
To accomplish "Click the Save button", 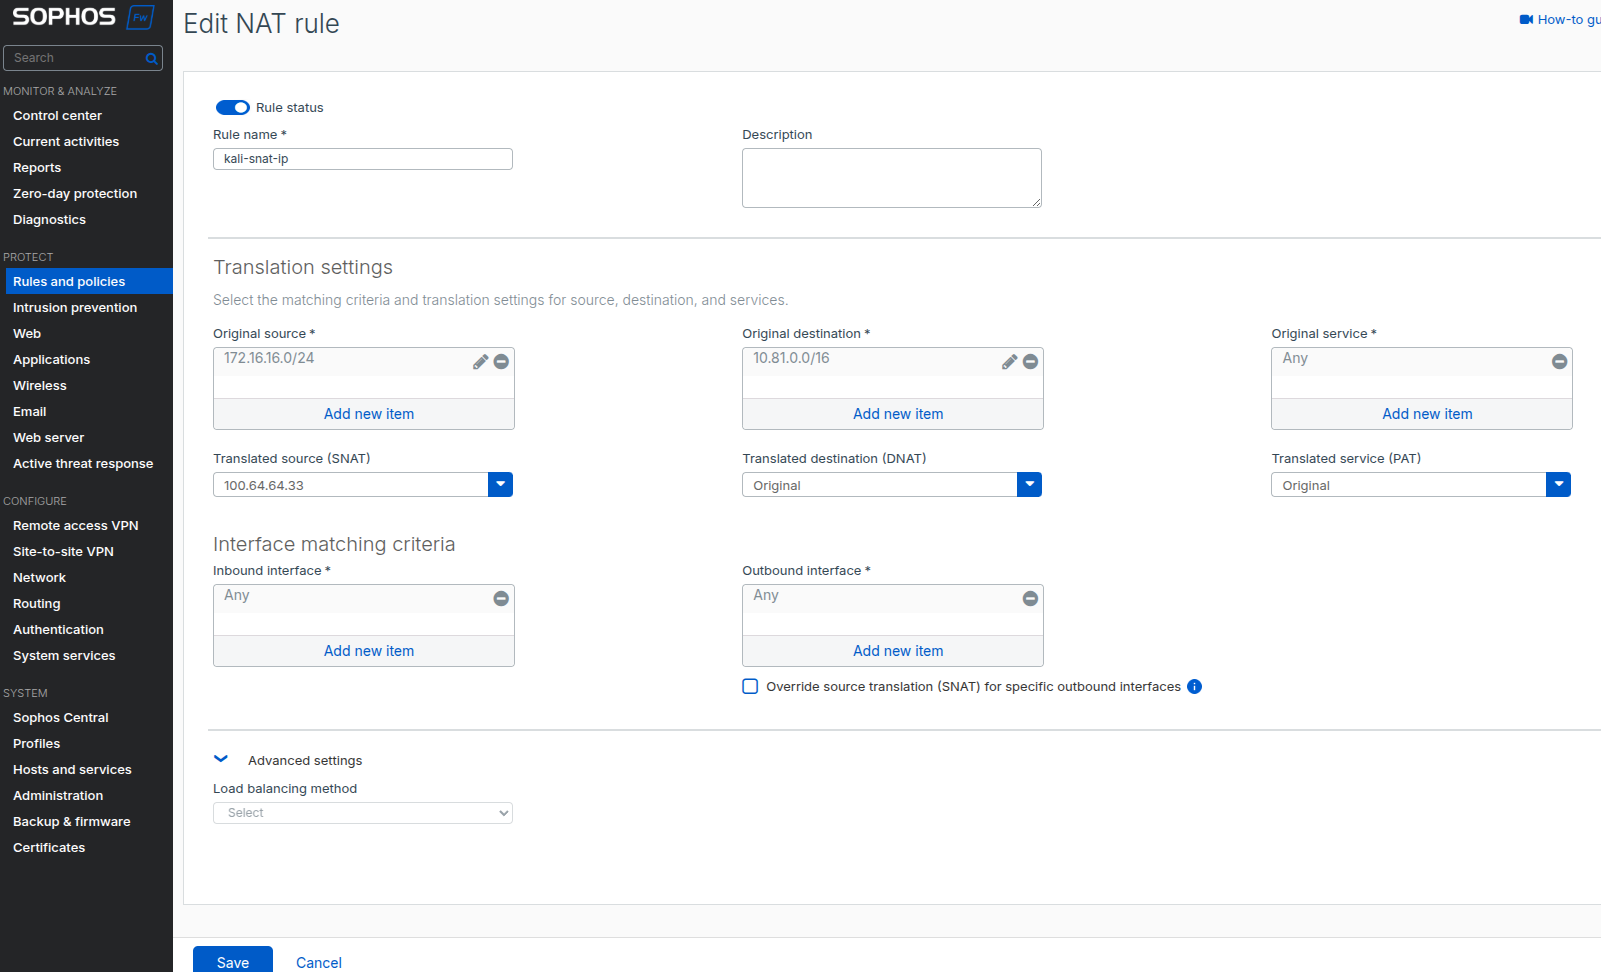I will (232, 961).
